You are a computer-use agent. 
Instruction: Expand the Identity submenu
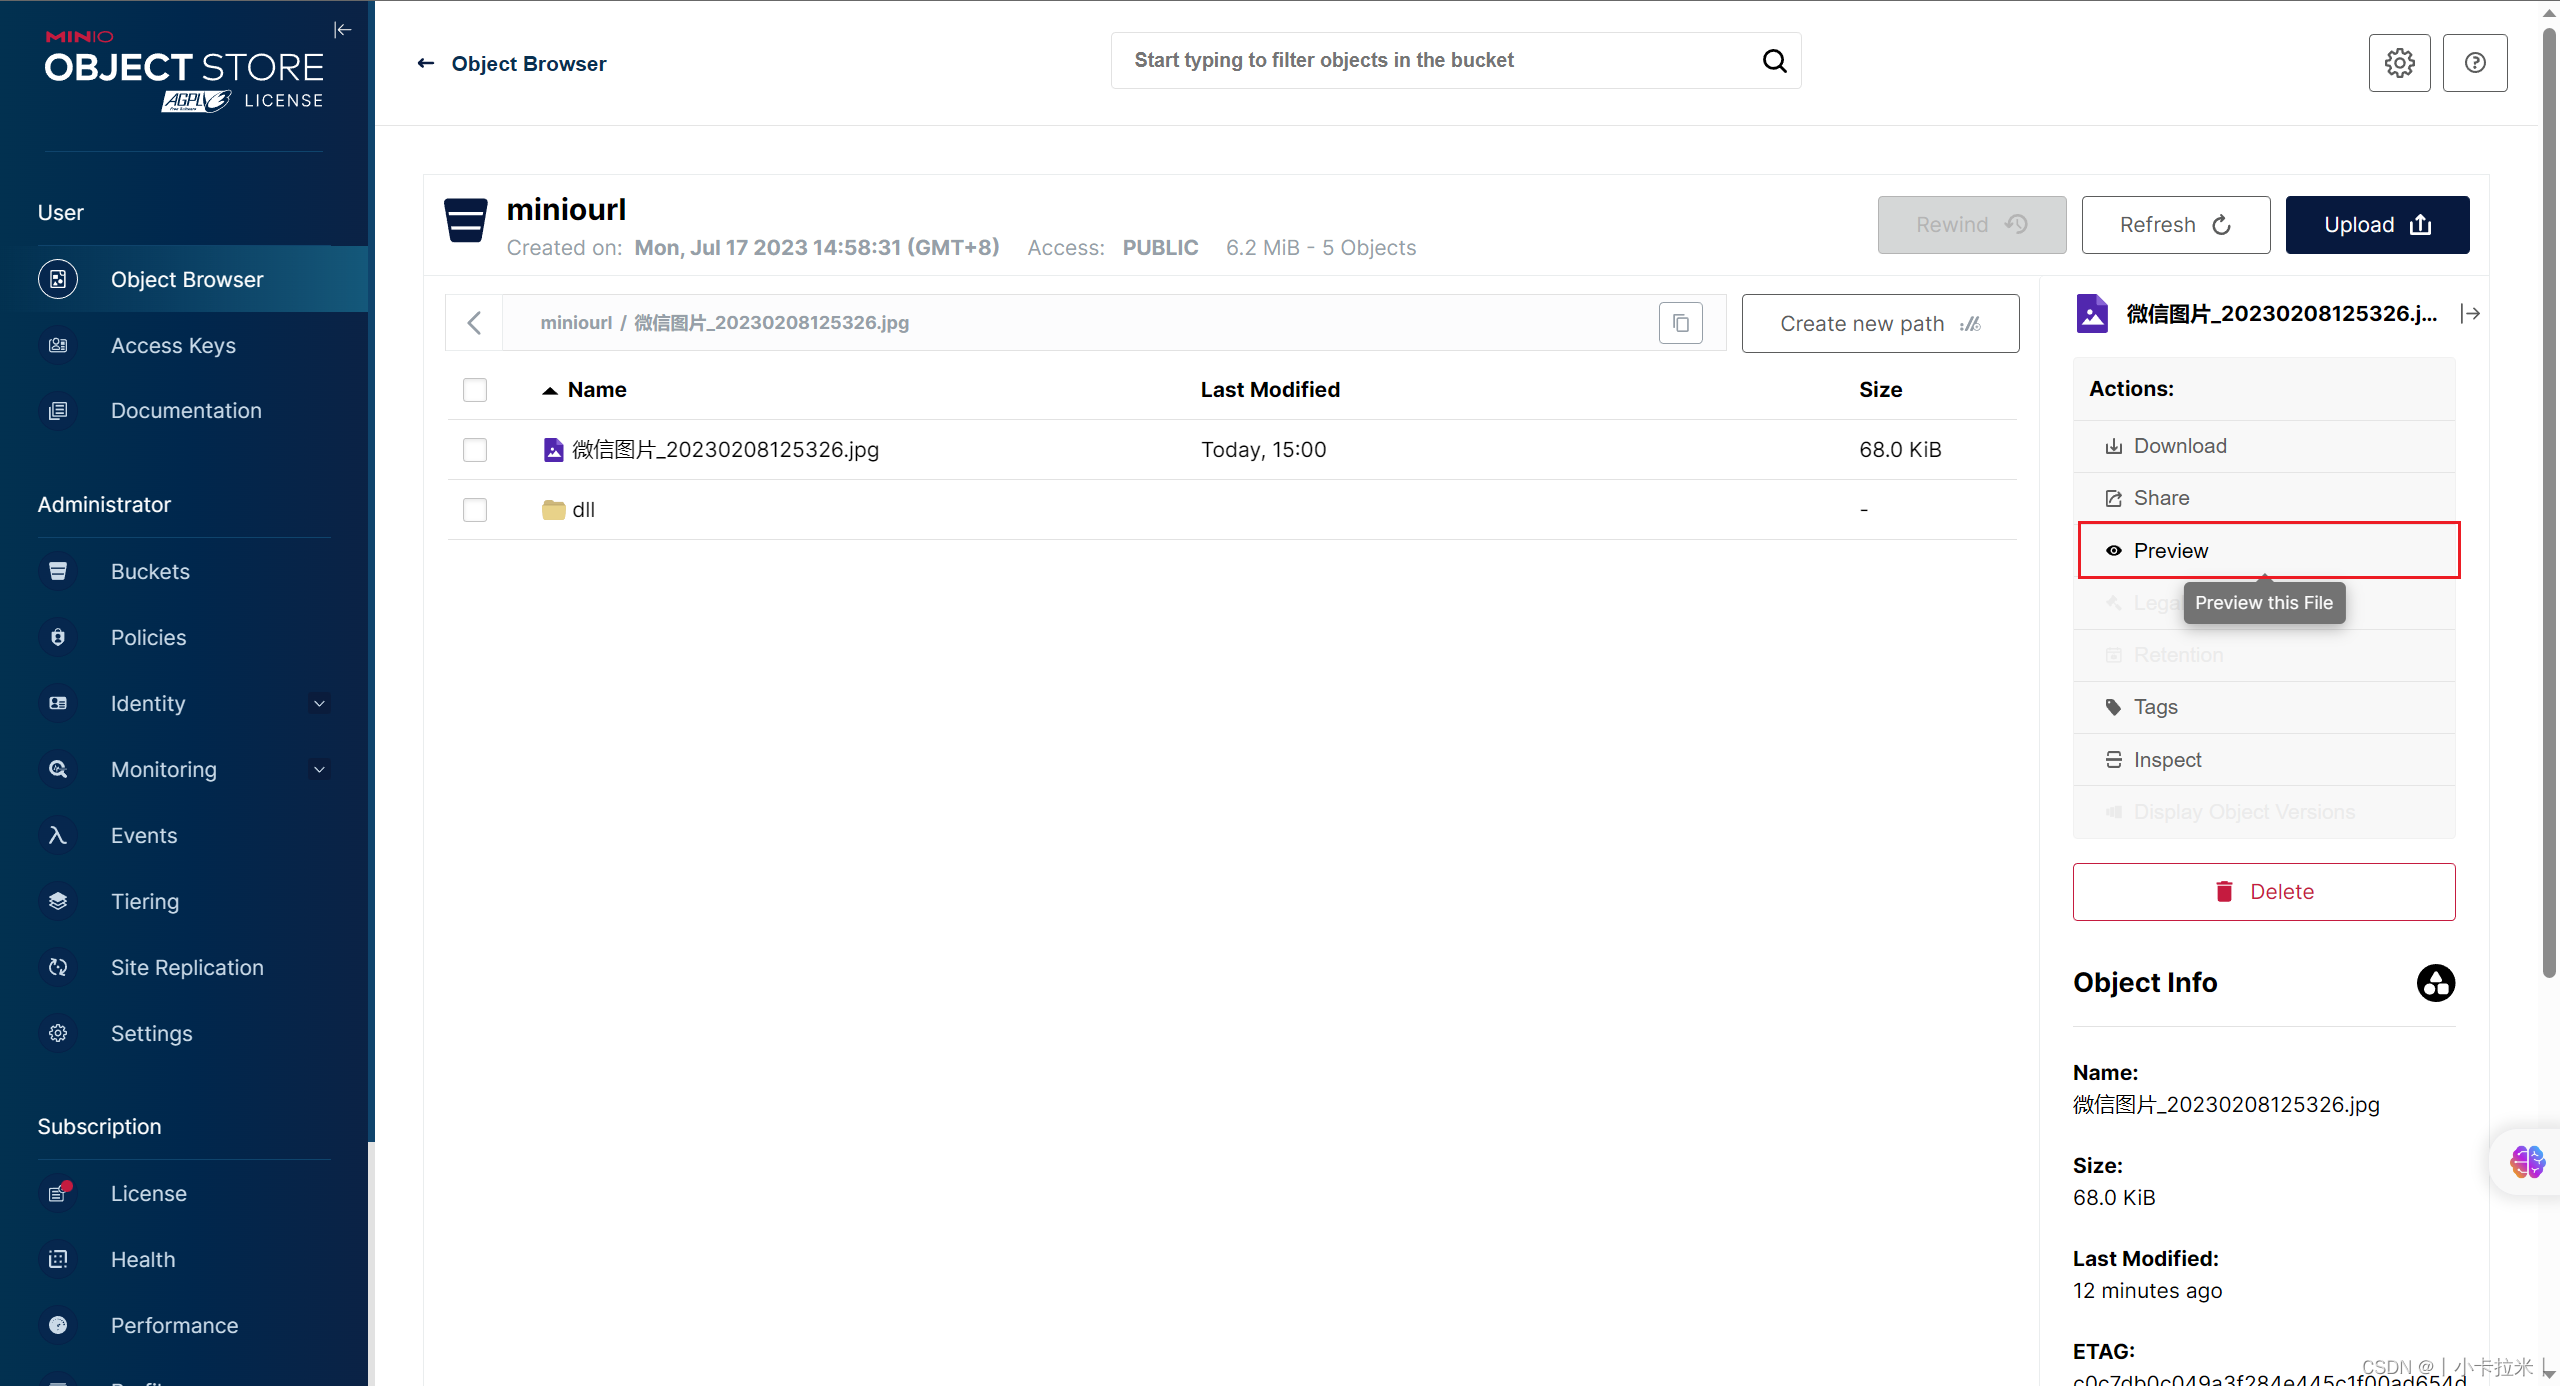(x=319, y=704)
